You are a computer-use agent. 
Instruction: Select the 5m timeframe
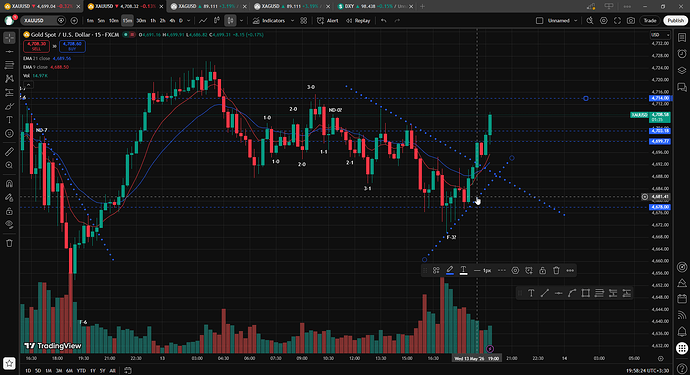click(101, 21)
